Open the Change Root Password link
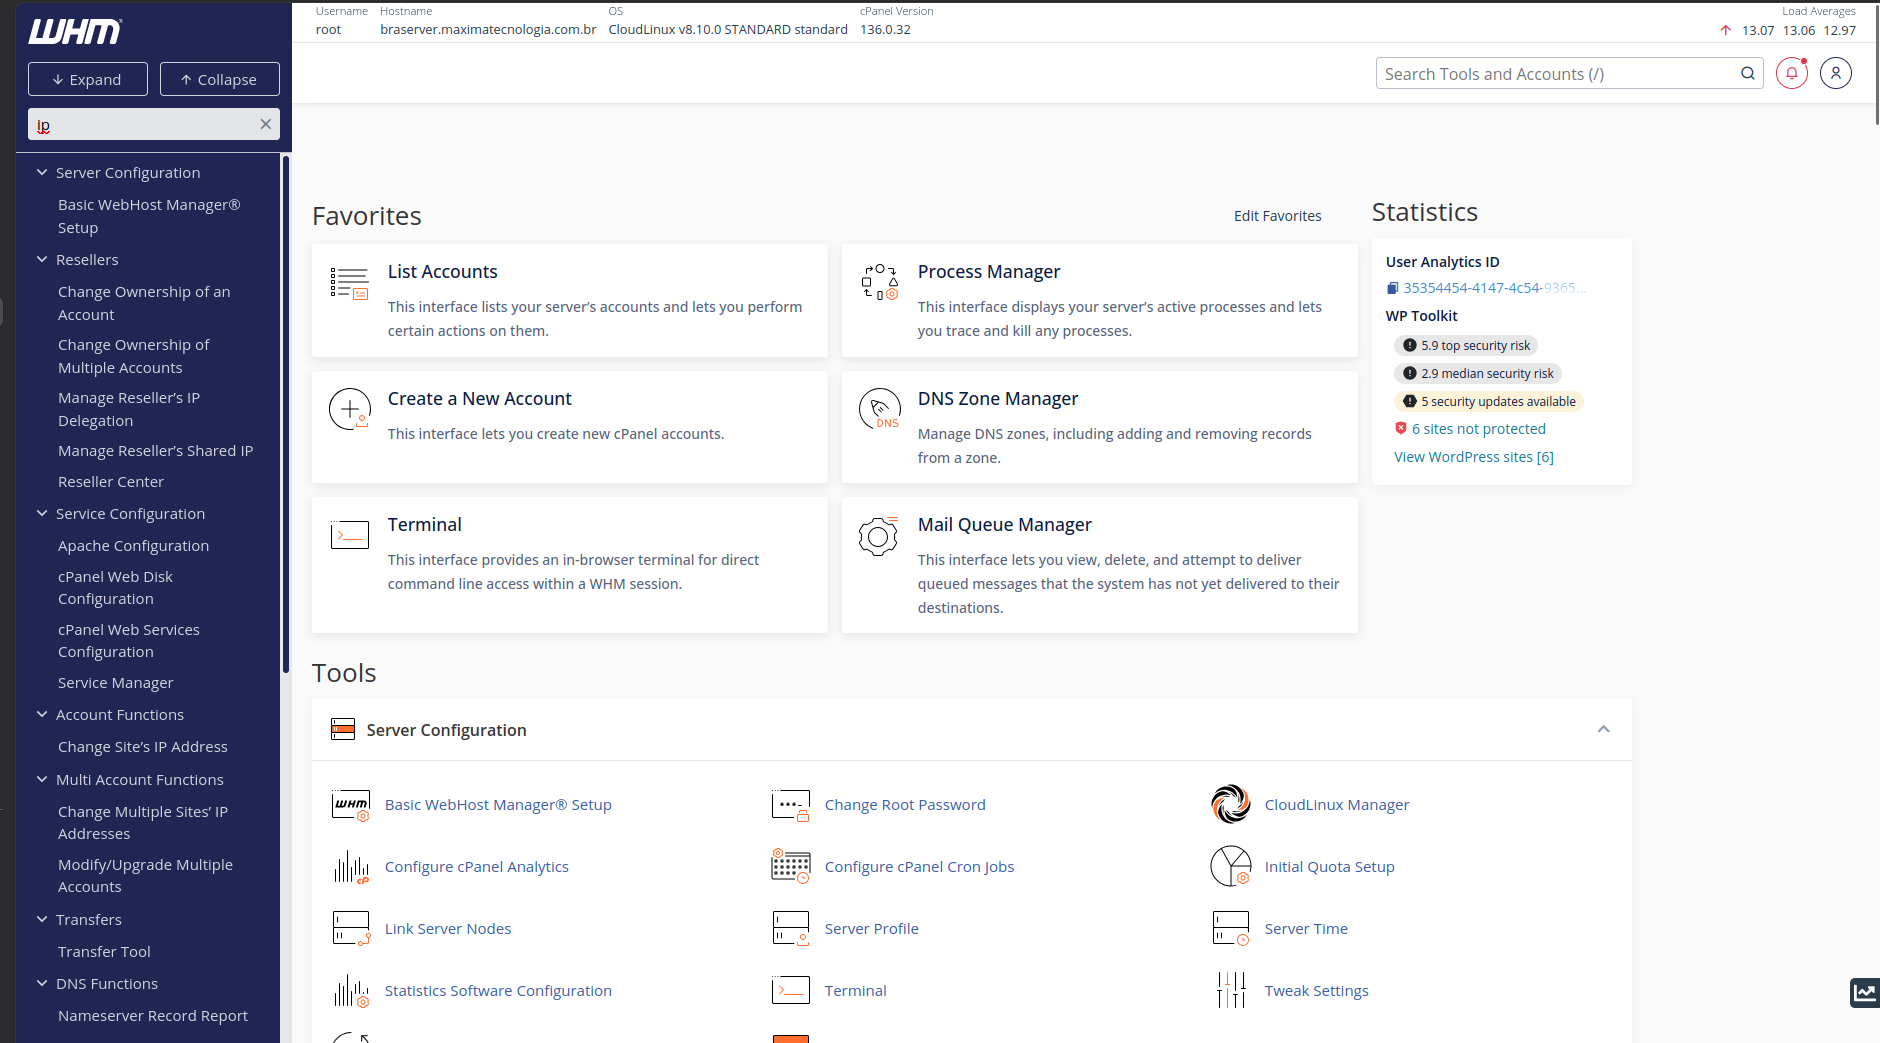 tap(905, 804)
